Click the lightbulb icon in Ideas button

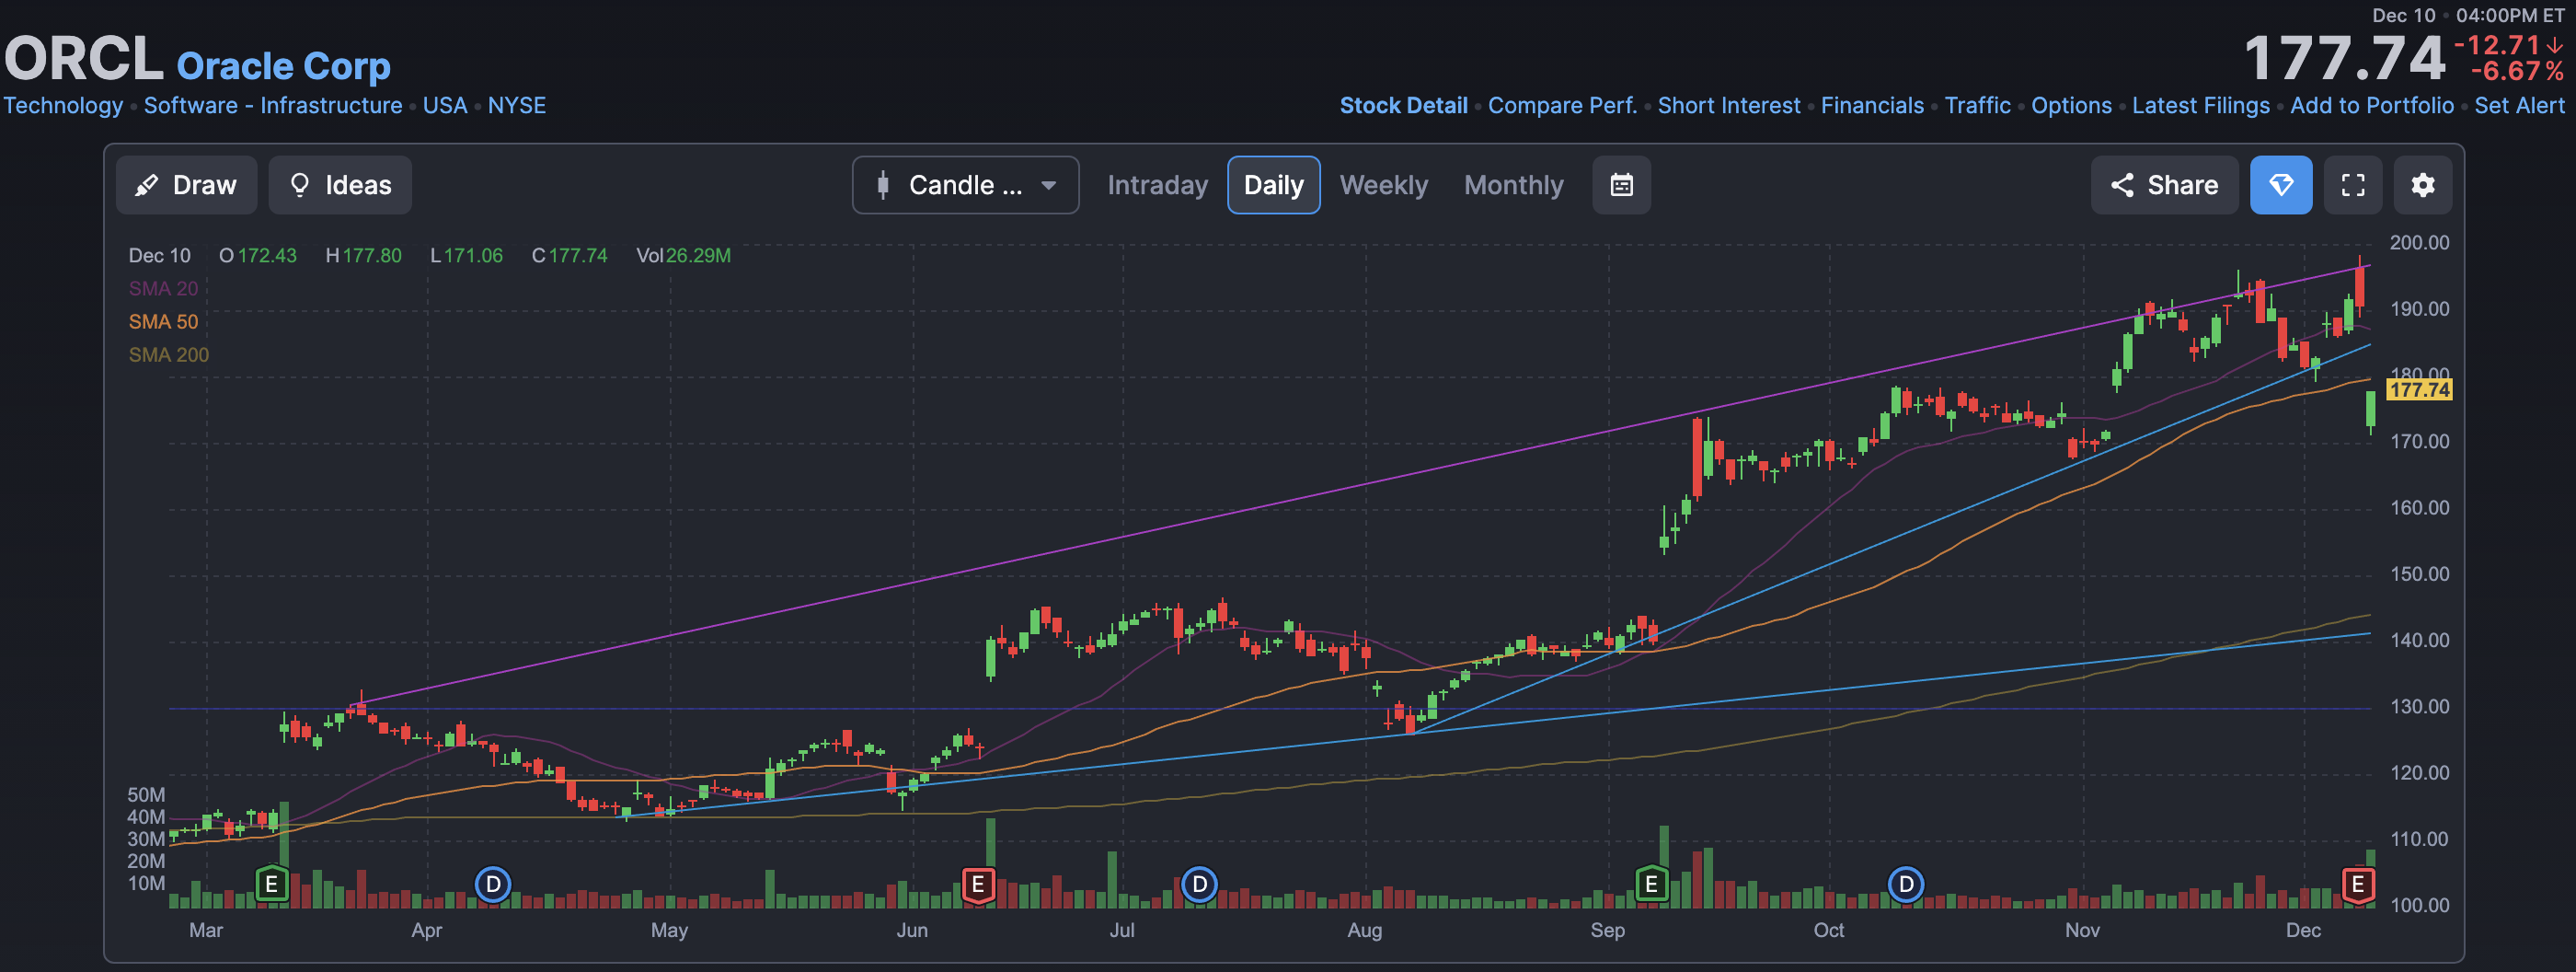pyautogui.click(x=299, y=185)
